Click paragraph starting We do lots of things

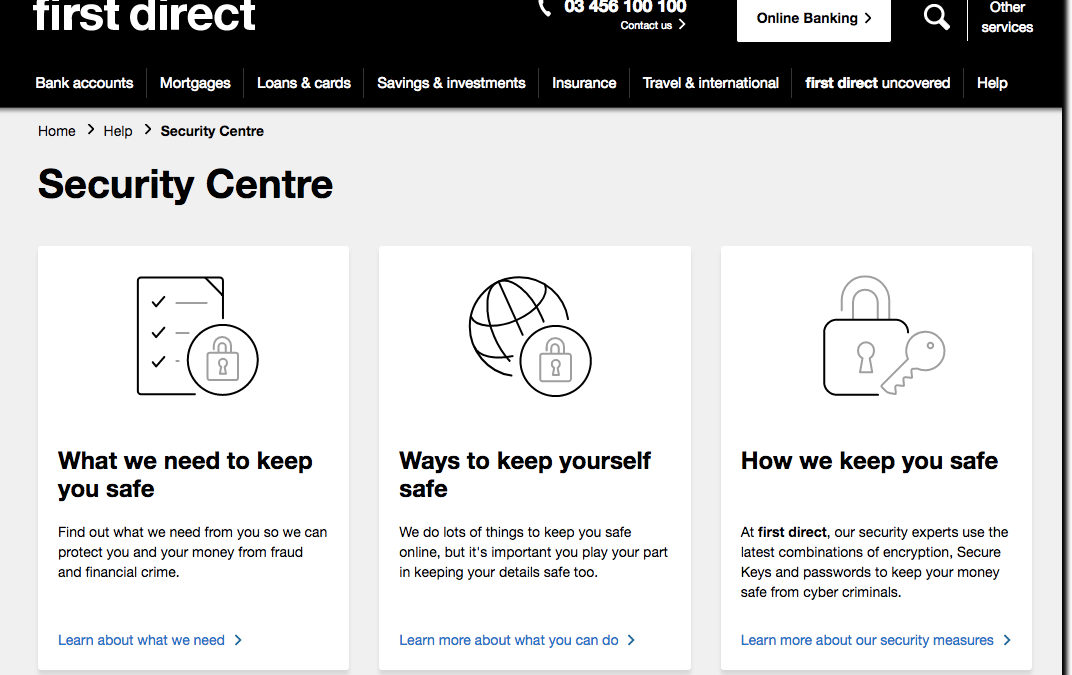533,552
